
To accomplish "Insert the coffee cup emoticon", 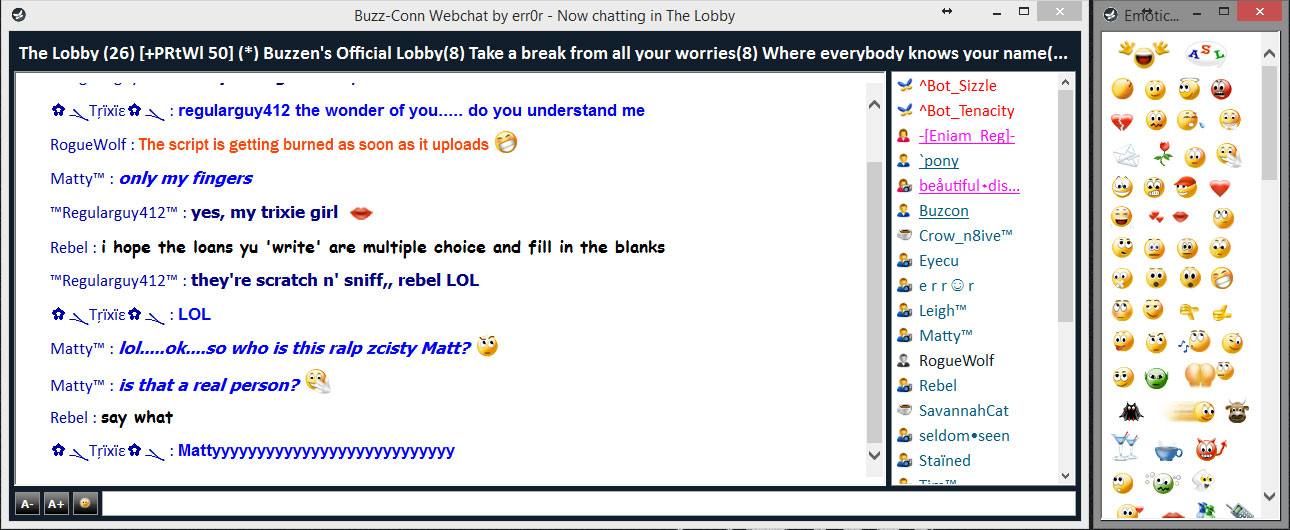I will (1167, 451).
